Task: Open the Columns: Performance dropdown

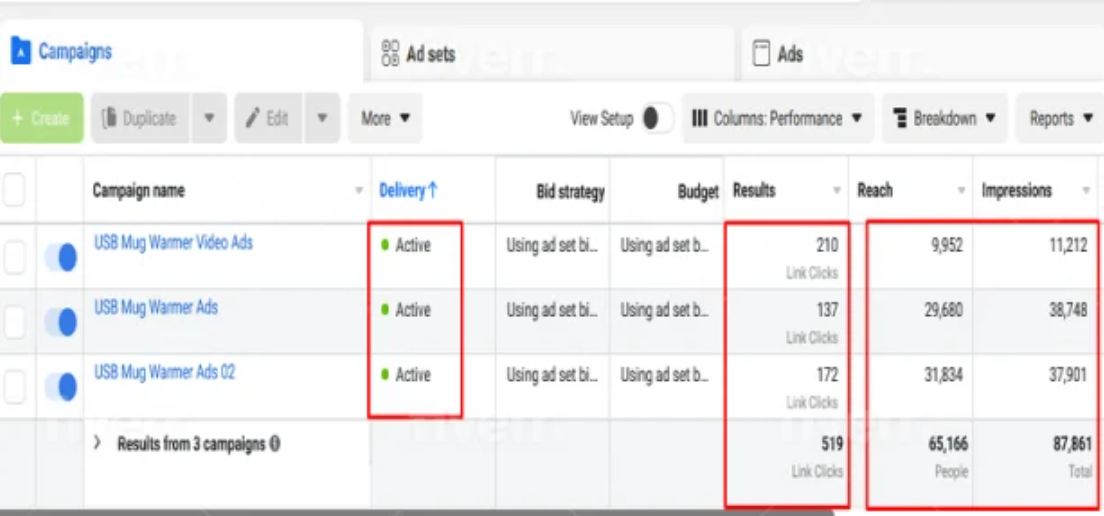Action: tap(777, 118)
